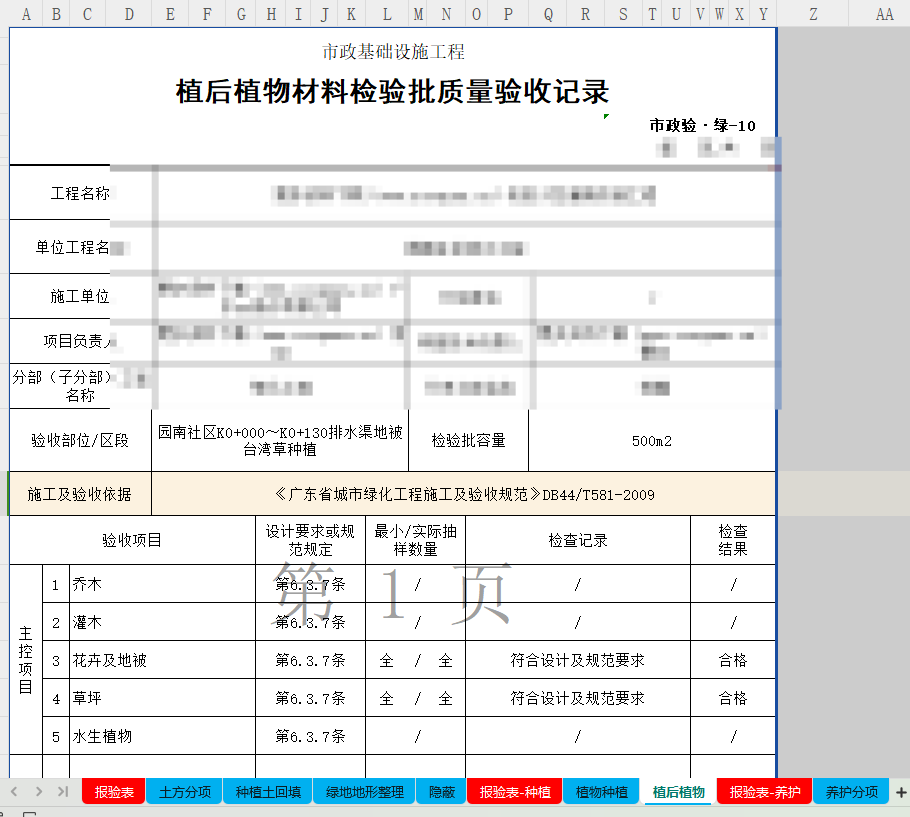Click the previous sheet navigation arrow
This screenshot has width=910, height=817.
(14, 792)
